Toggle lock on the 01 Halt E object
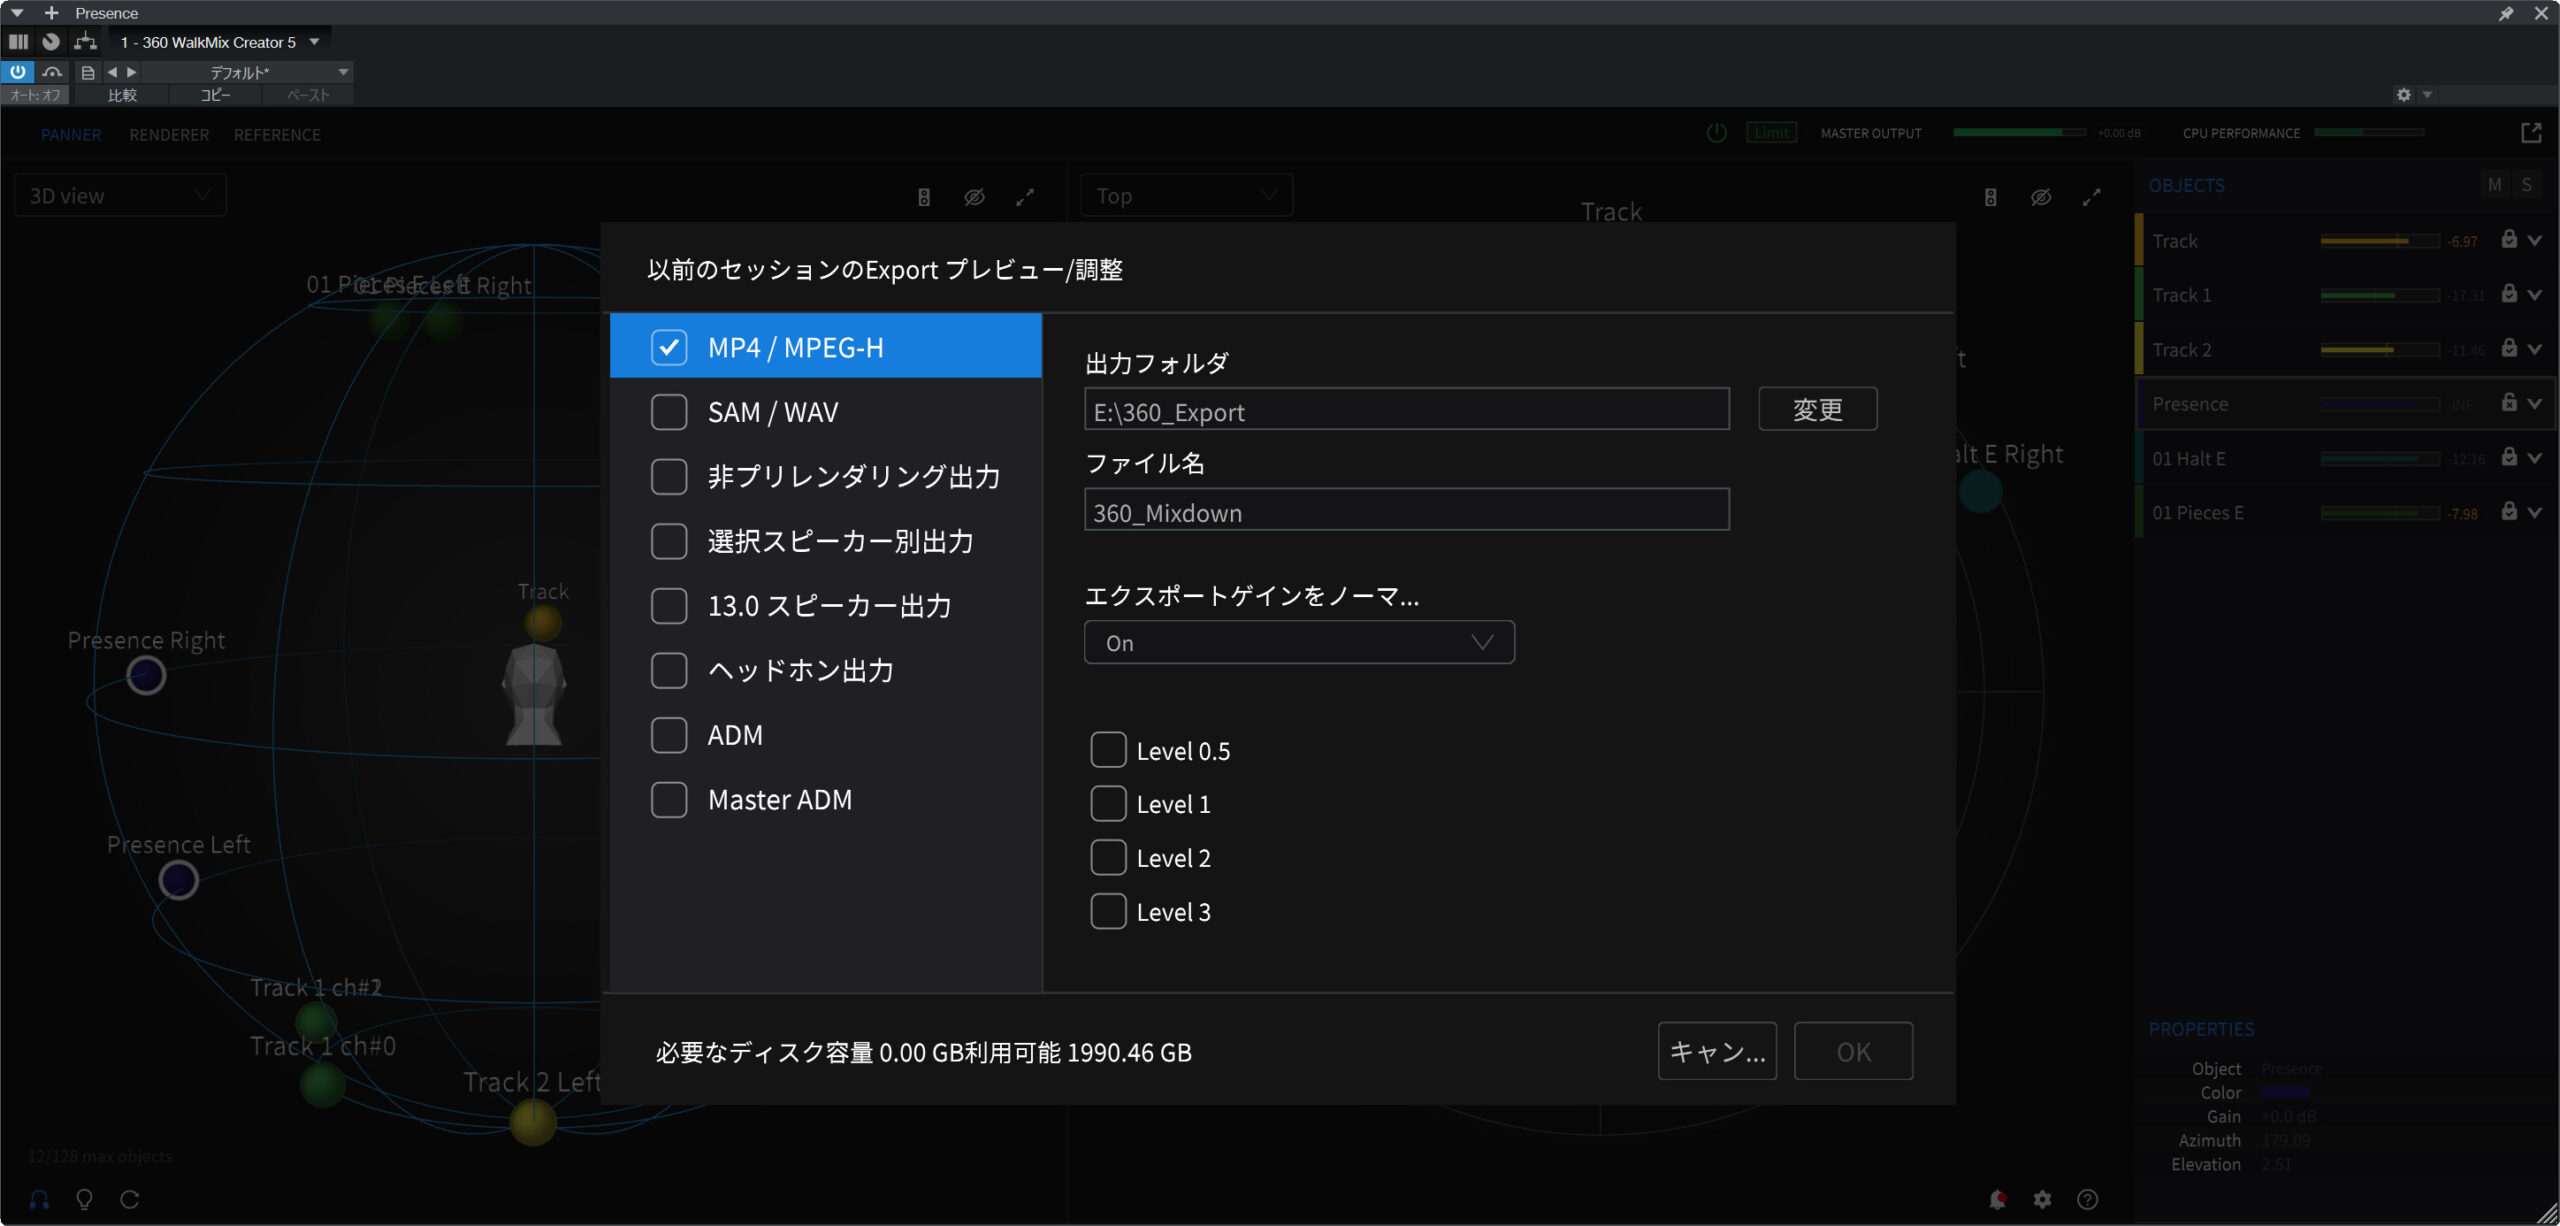The height and width of the screenshot is (1226, 2560). click(x=2509, y=457)
